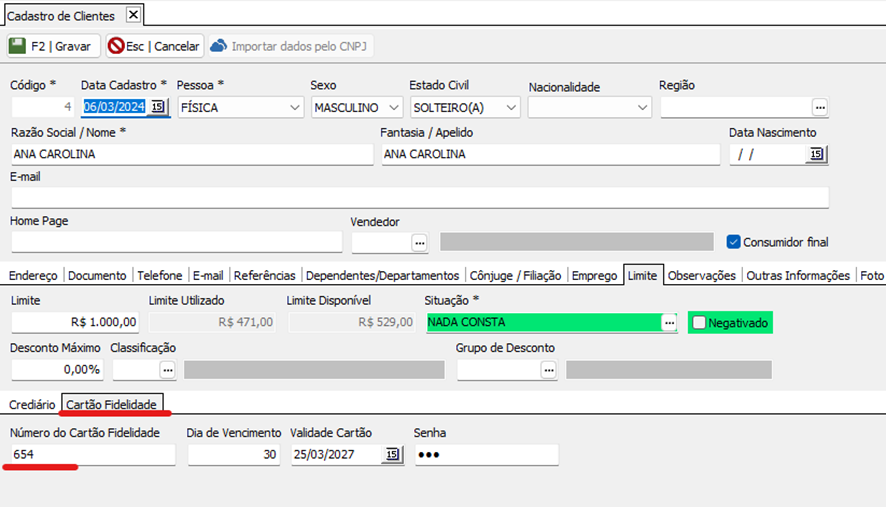
Task: Open the Validade Cartão calendar picker
Action: [392, 455]
